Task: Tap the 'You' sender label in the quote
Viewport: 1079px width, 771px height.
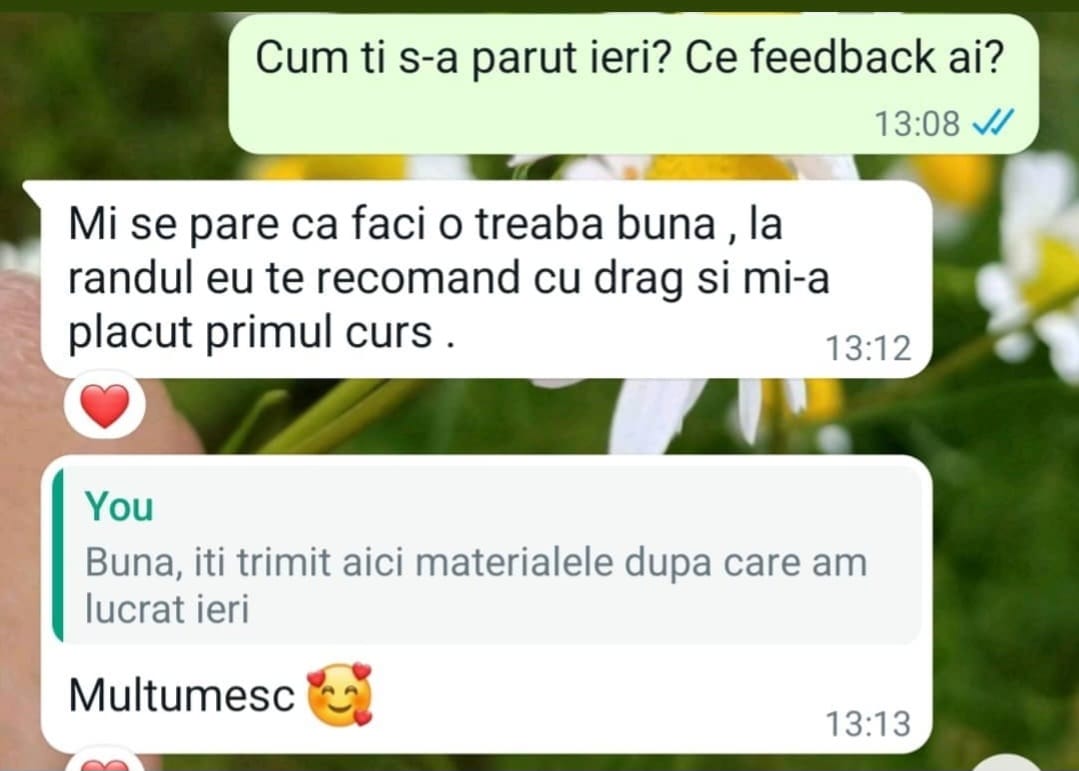Action: point(119,507)
